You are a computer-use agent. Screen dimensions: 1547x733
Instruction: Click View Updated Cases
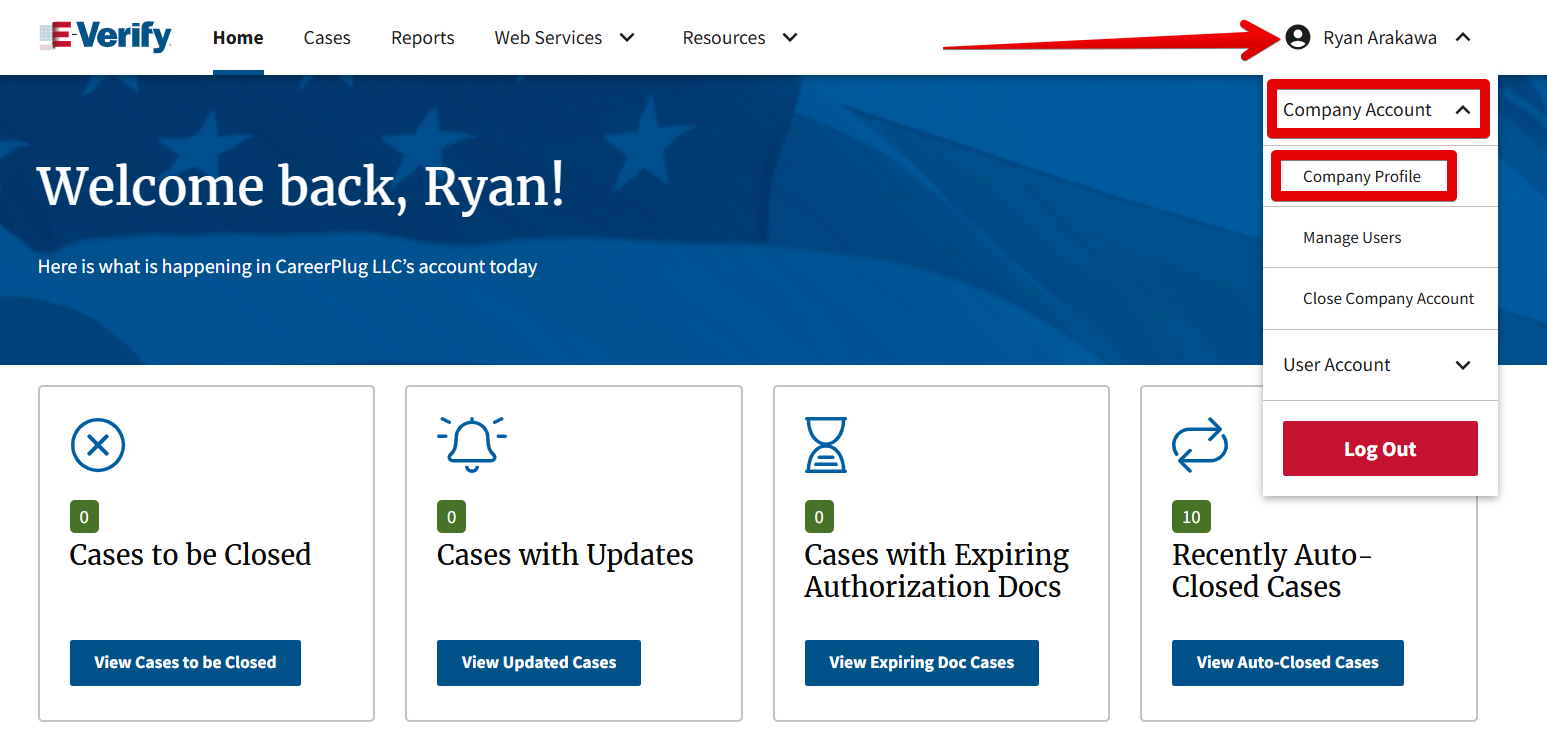538,662
